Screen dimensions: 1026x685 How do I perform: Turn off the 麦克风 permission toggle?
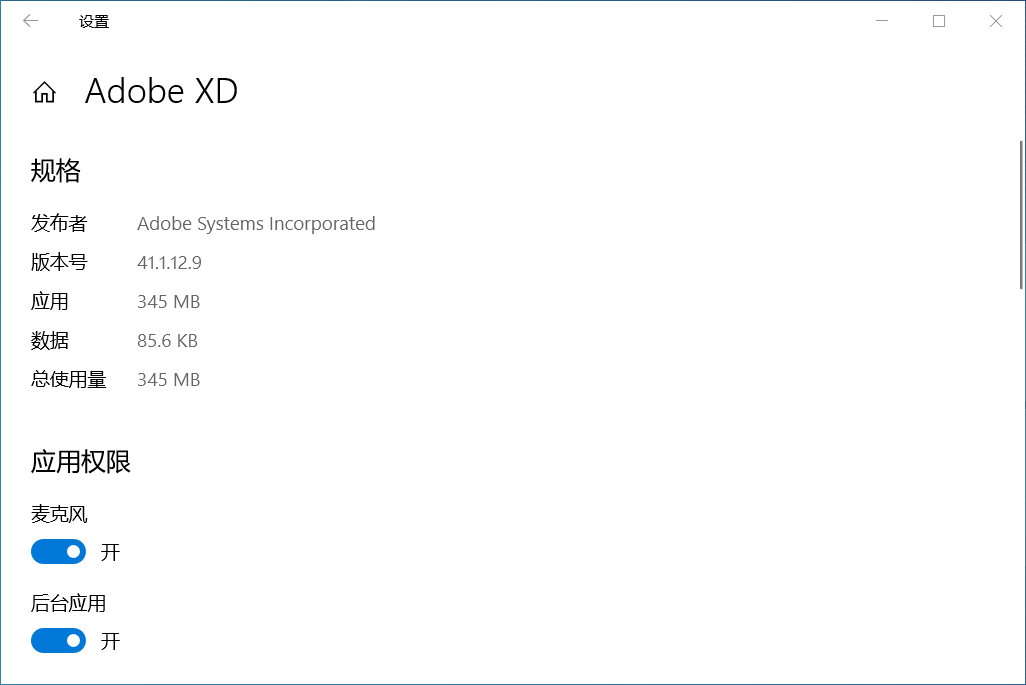point(58,551)
